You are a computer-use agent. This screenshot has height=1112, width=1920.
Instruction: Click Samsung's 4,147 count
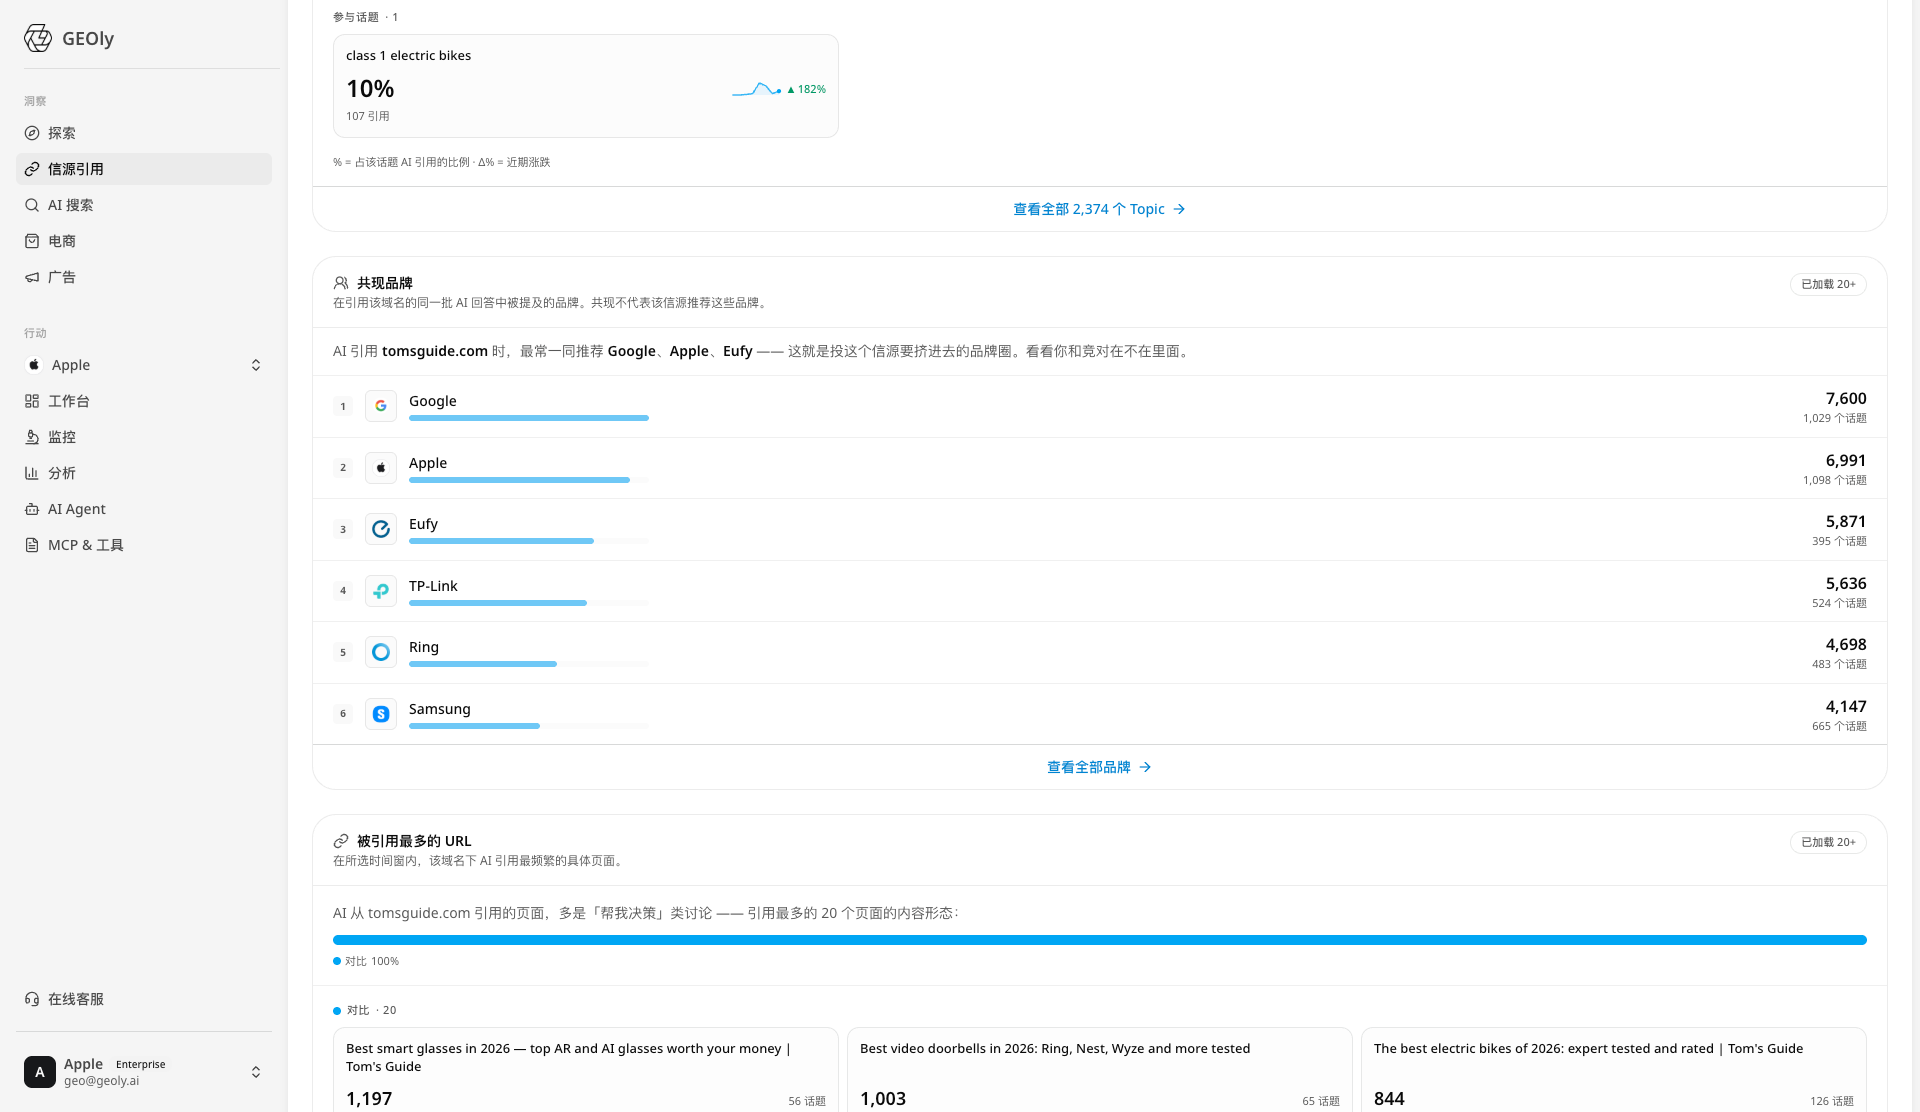(1845, 706)
